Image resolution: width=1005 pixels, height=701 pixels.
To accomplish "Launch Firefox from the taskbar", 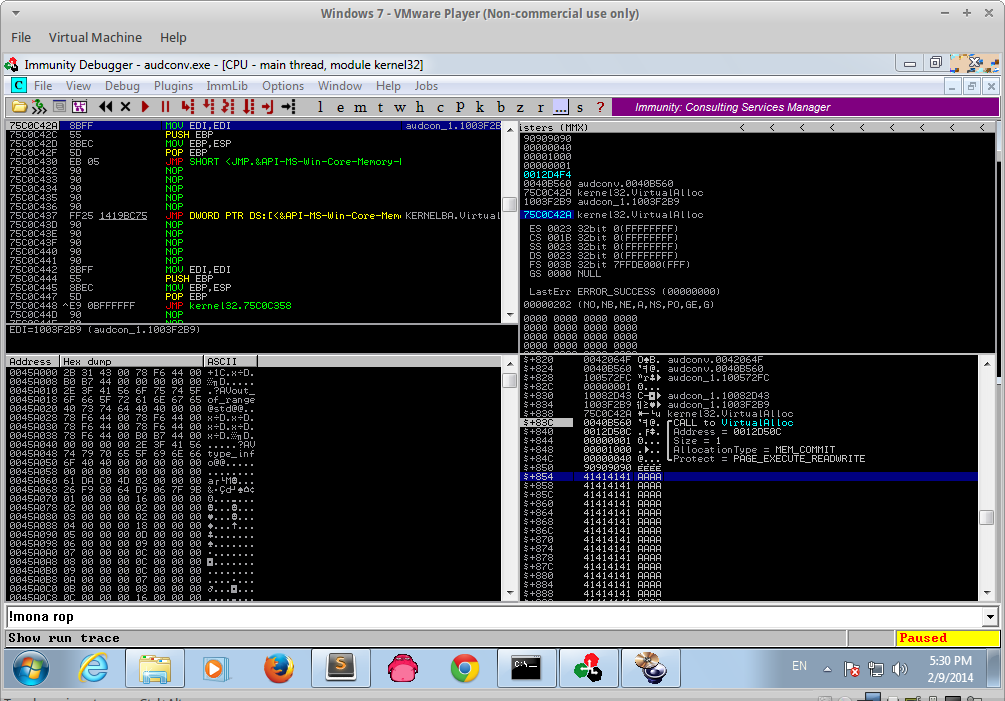I will coord(279,669).
